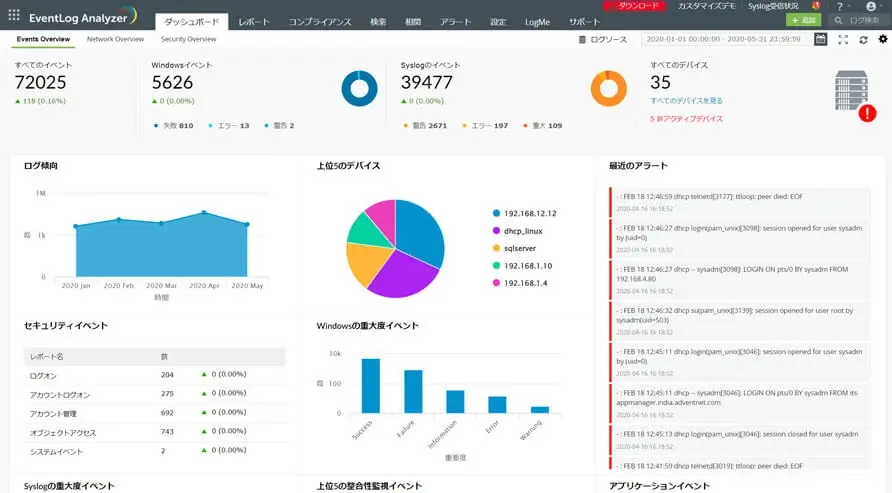Screen dimensions: 892x493
Task: Open the すべてのデバイスを見る link
Action: coord(687,101)
